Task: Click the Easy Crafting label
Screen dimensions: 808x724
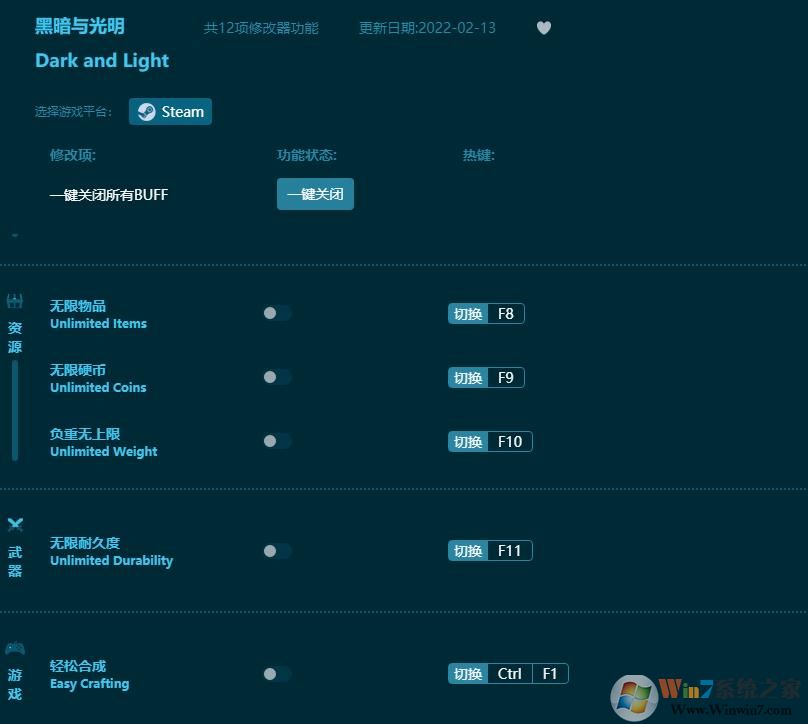Action: click(90, 684)
